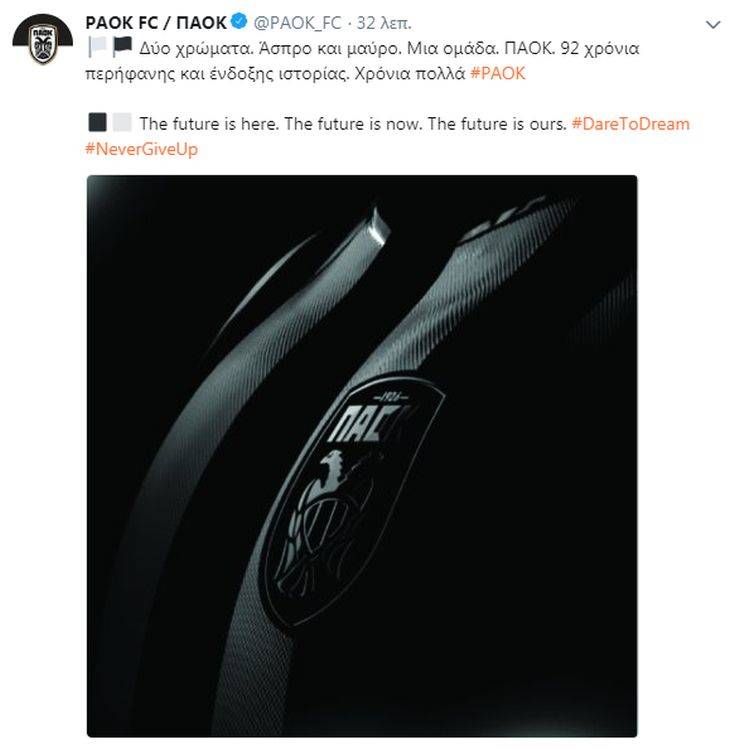Follow the #DareToDream hashtag
Screen dimensions: 735x750
(631, 124)
